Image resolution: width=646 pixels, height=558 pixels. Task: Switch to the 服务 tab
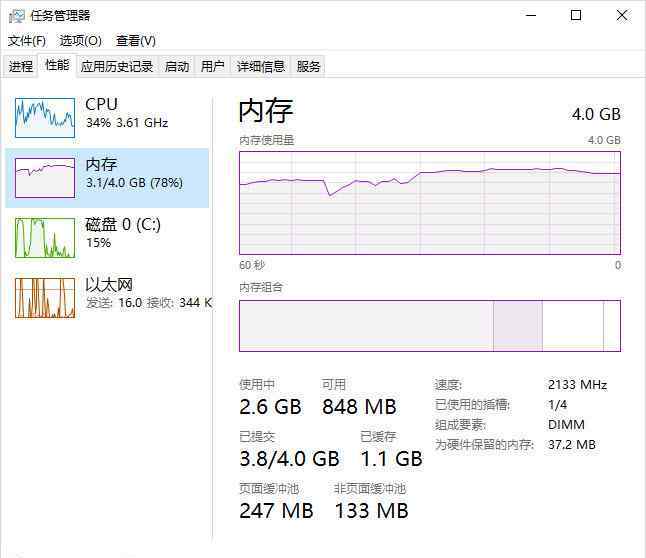pyautogui.click(x=308, y=66)
